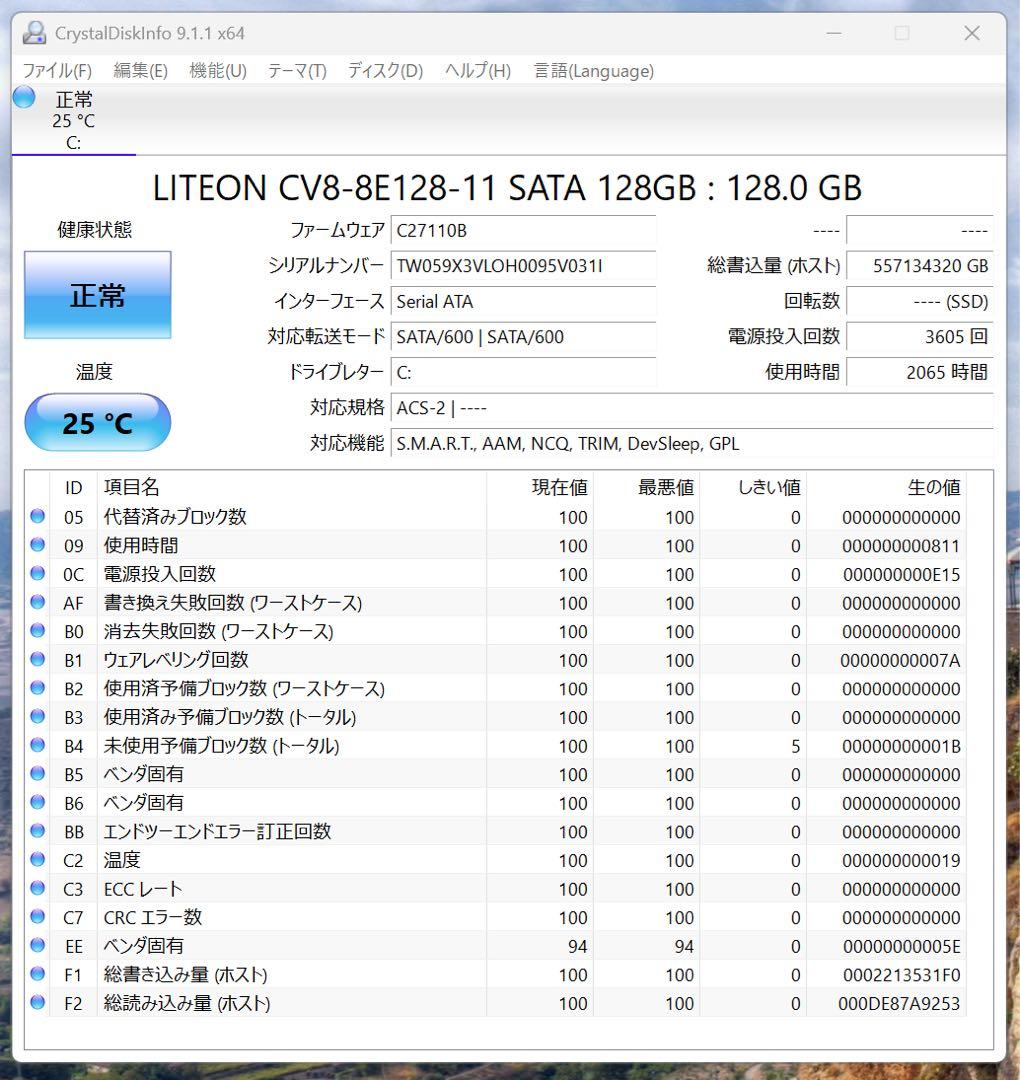The width and height of the screenshot is (1020, 1080).
Task: Click blue indicator for 総読み込み量 (ホスト)
Action: coord(37,1003)
